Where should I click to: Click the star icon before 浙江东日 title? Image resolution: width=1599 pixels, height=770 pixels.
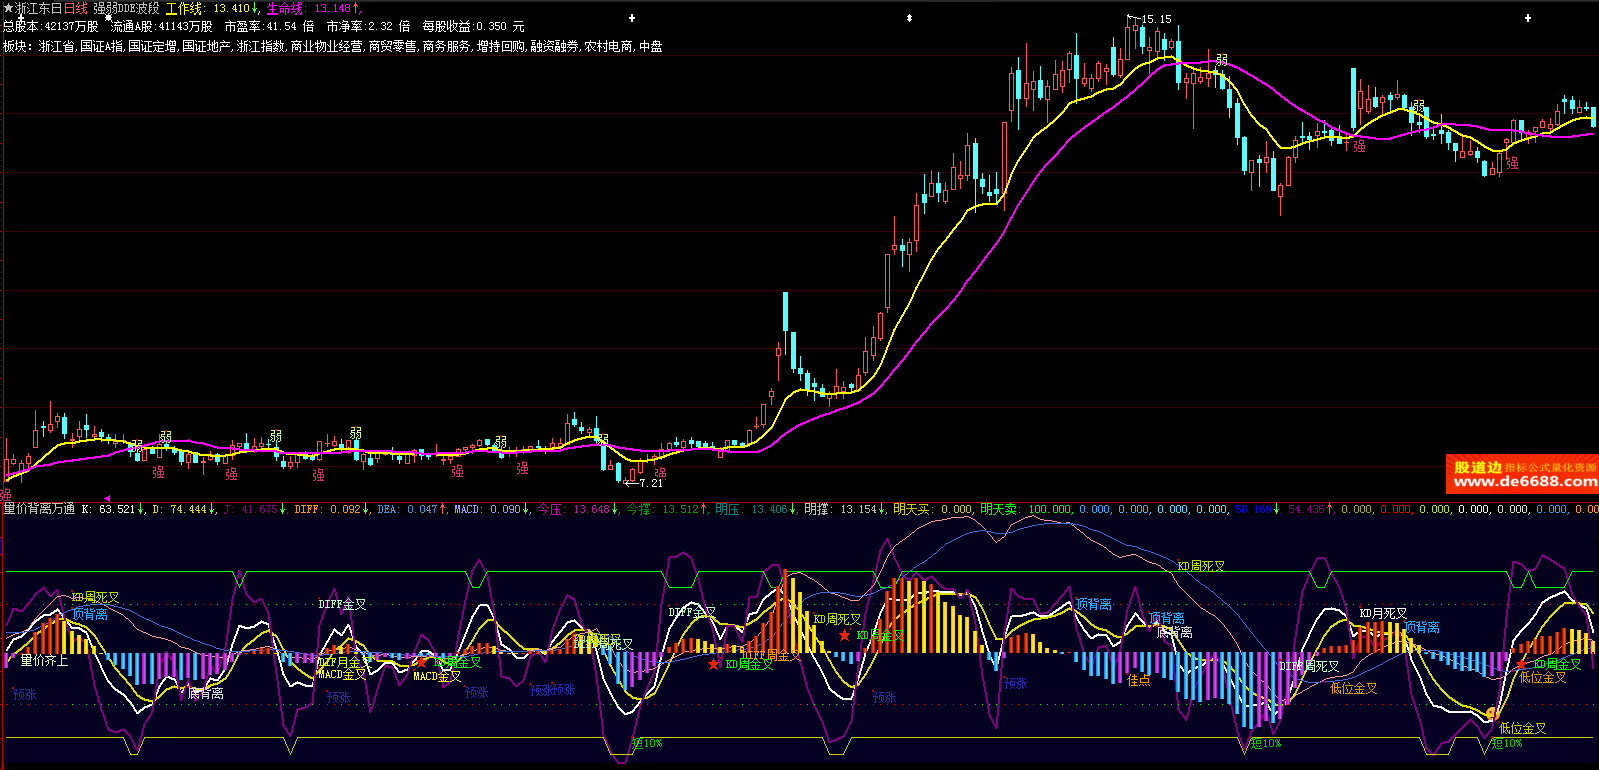[8, 8]
